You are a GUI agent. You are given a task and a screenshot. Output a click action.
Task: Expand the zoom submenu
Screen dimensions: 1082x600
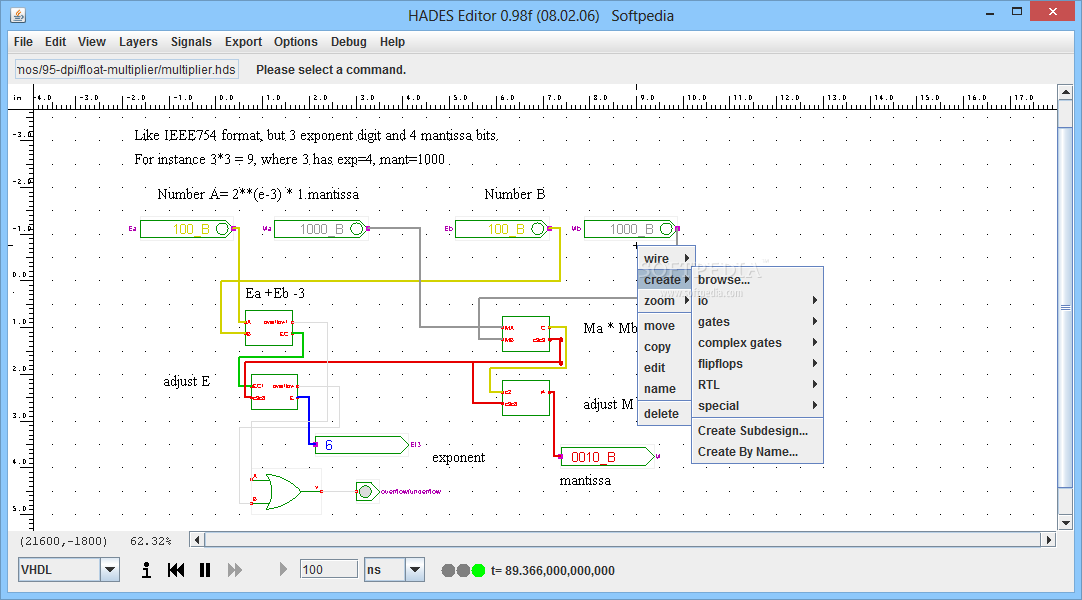665,301
